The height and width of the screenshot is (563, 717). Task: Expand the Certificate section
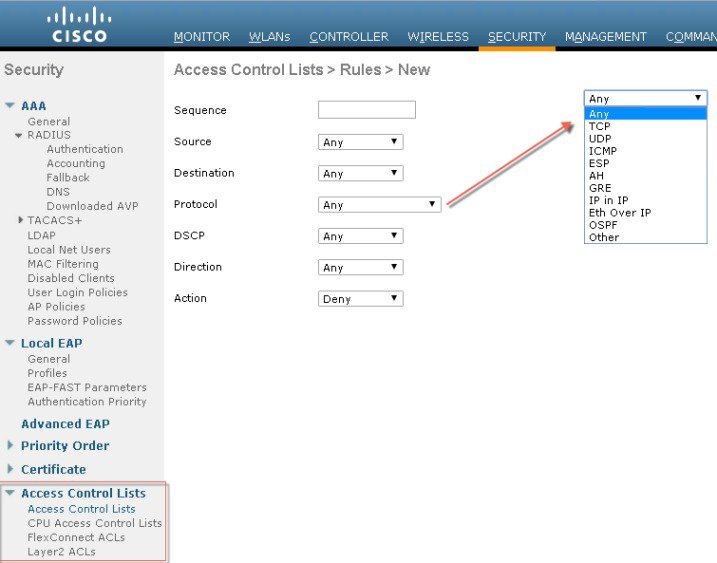tap(10, 469)
